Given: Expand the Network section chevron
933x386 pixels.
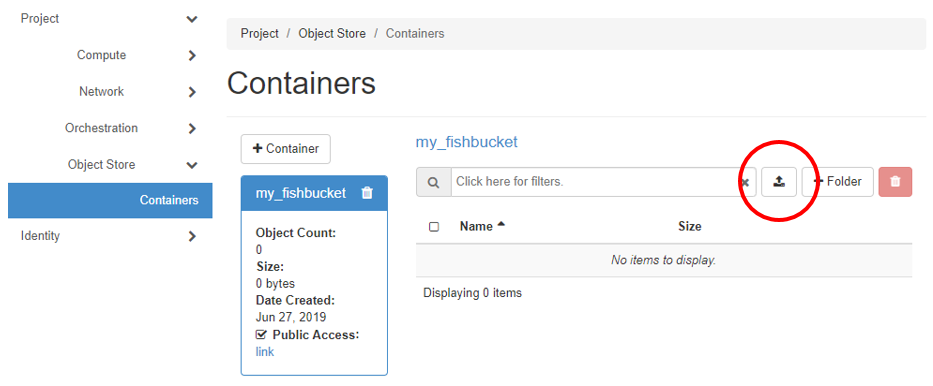Looking at the screenshot, I should coord(192,92).
